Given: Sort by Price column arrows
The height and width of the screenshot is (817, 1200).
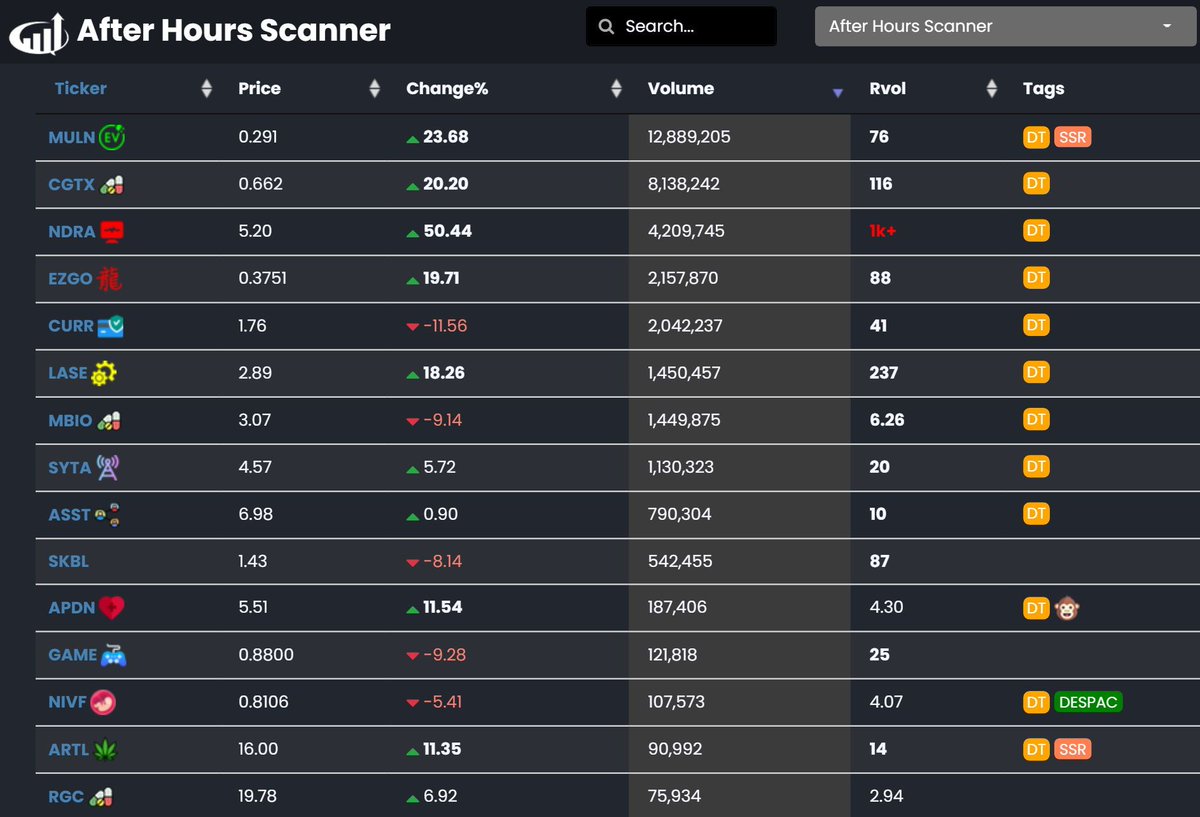Looking at the screenshot, I should (375, 89).
